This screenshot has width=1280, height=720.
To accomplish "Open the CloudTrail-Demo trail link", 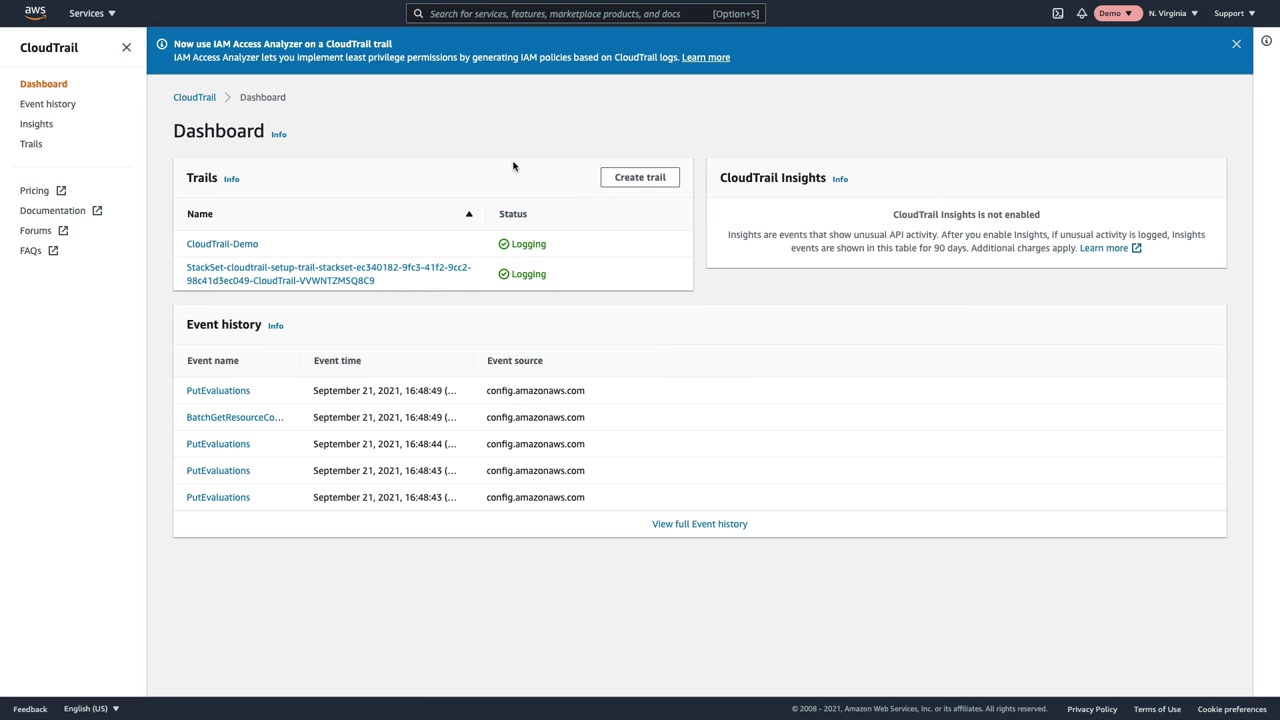I will point(222,244).
